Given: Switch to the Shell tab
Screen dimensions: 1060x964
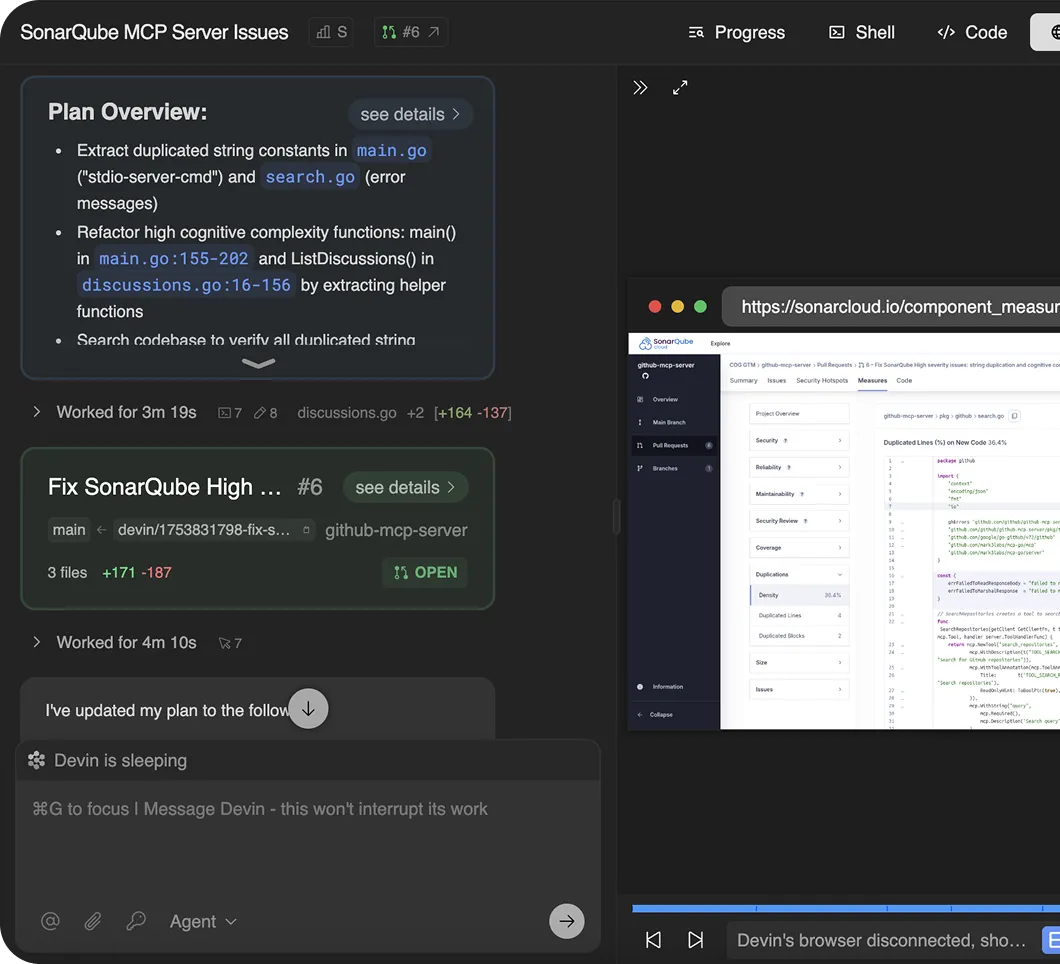Looking at the screenshot, I should (862, 32).
